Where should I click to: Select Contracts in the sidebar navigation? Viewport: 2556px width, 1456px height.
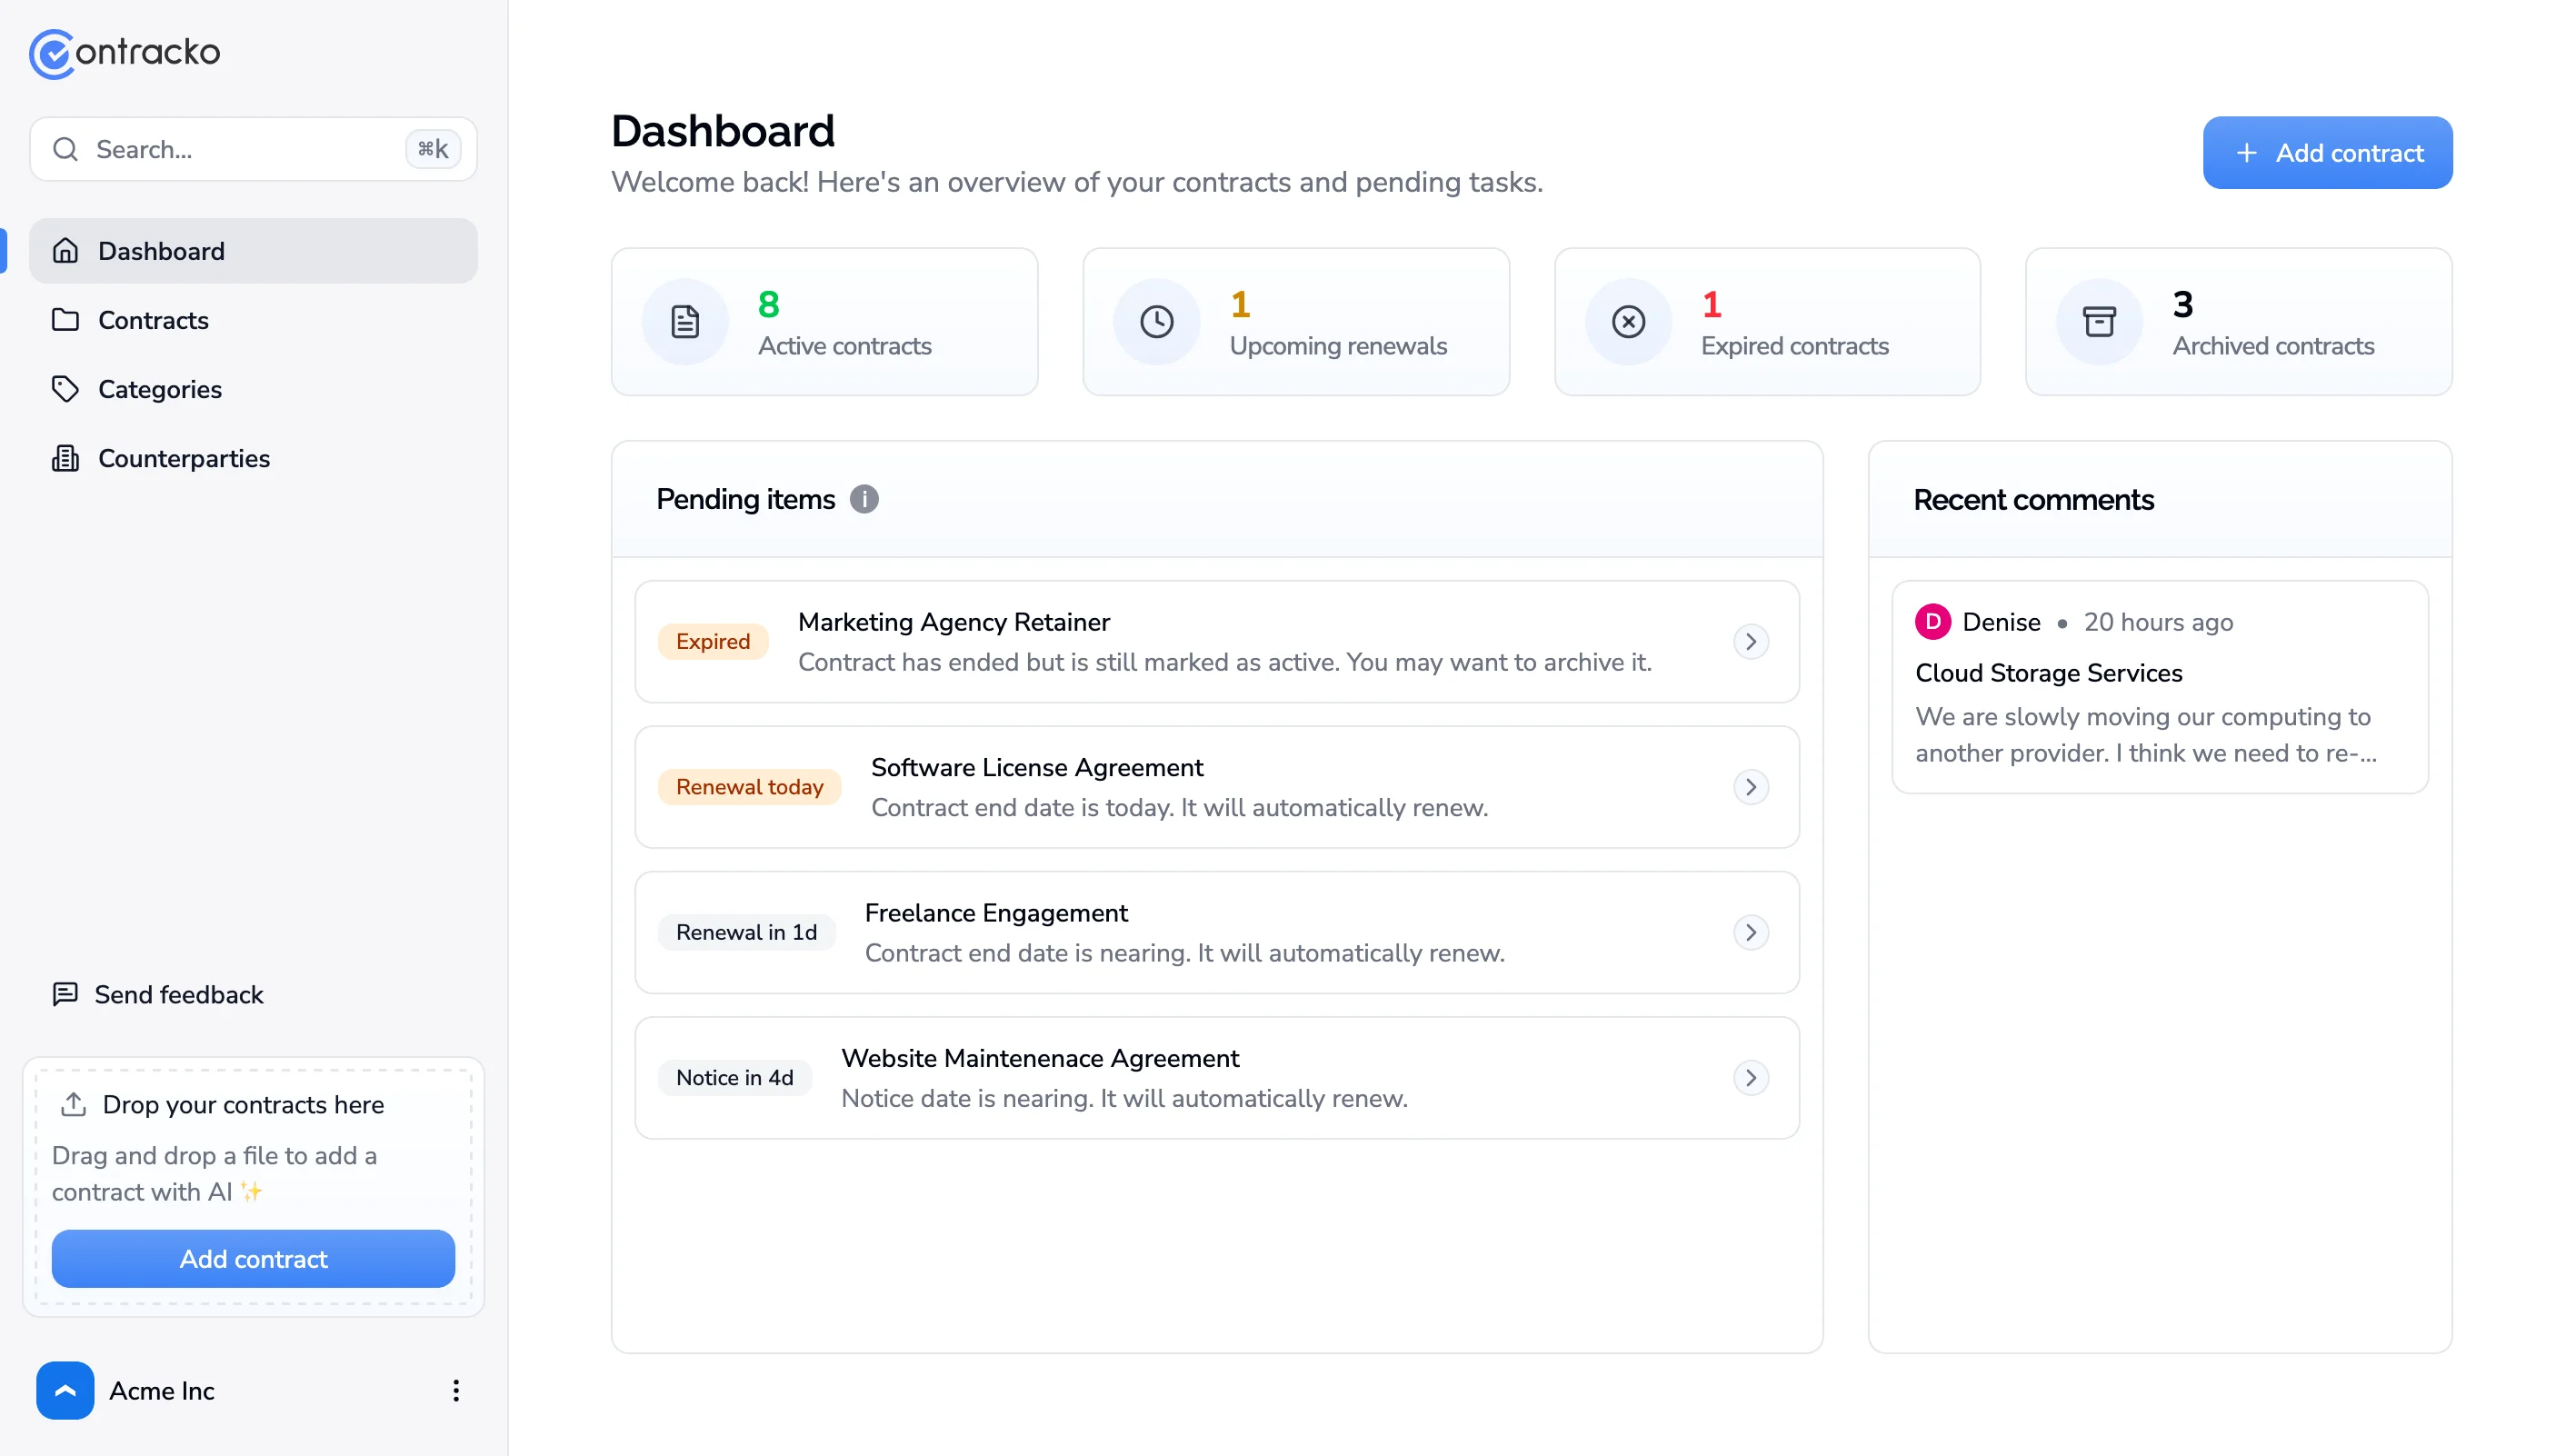click(152, 320)
